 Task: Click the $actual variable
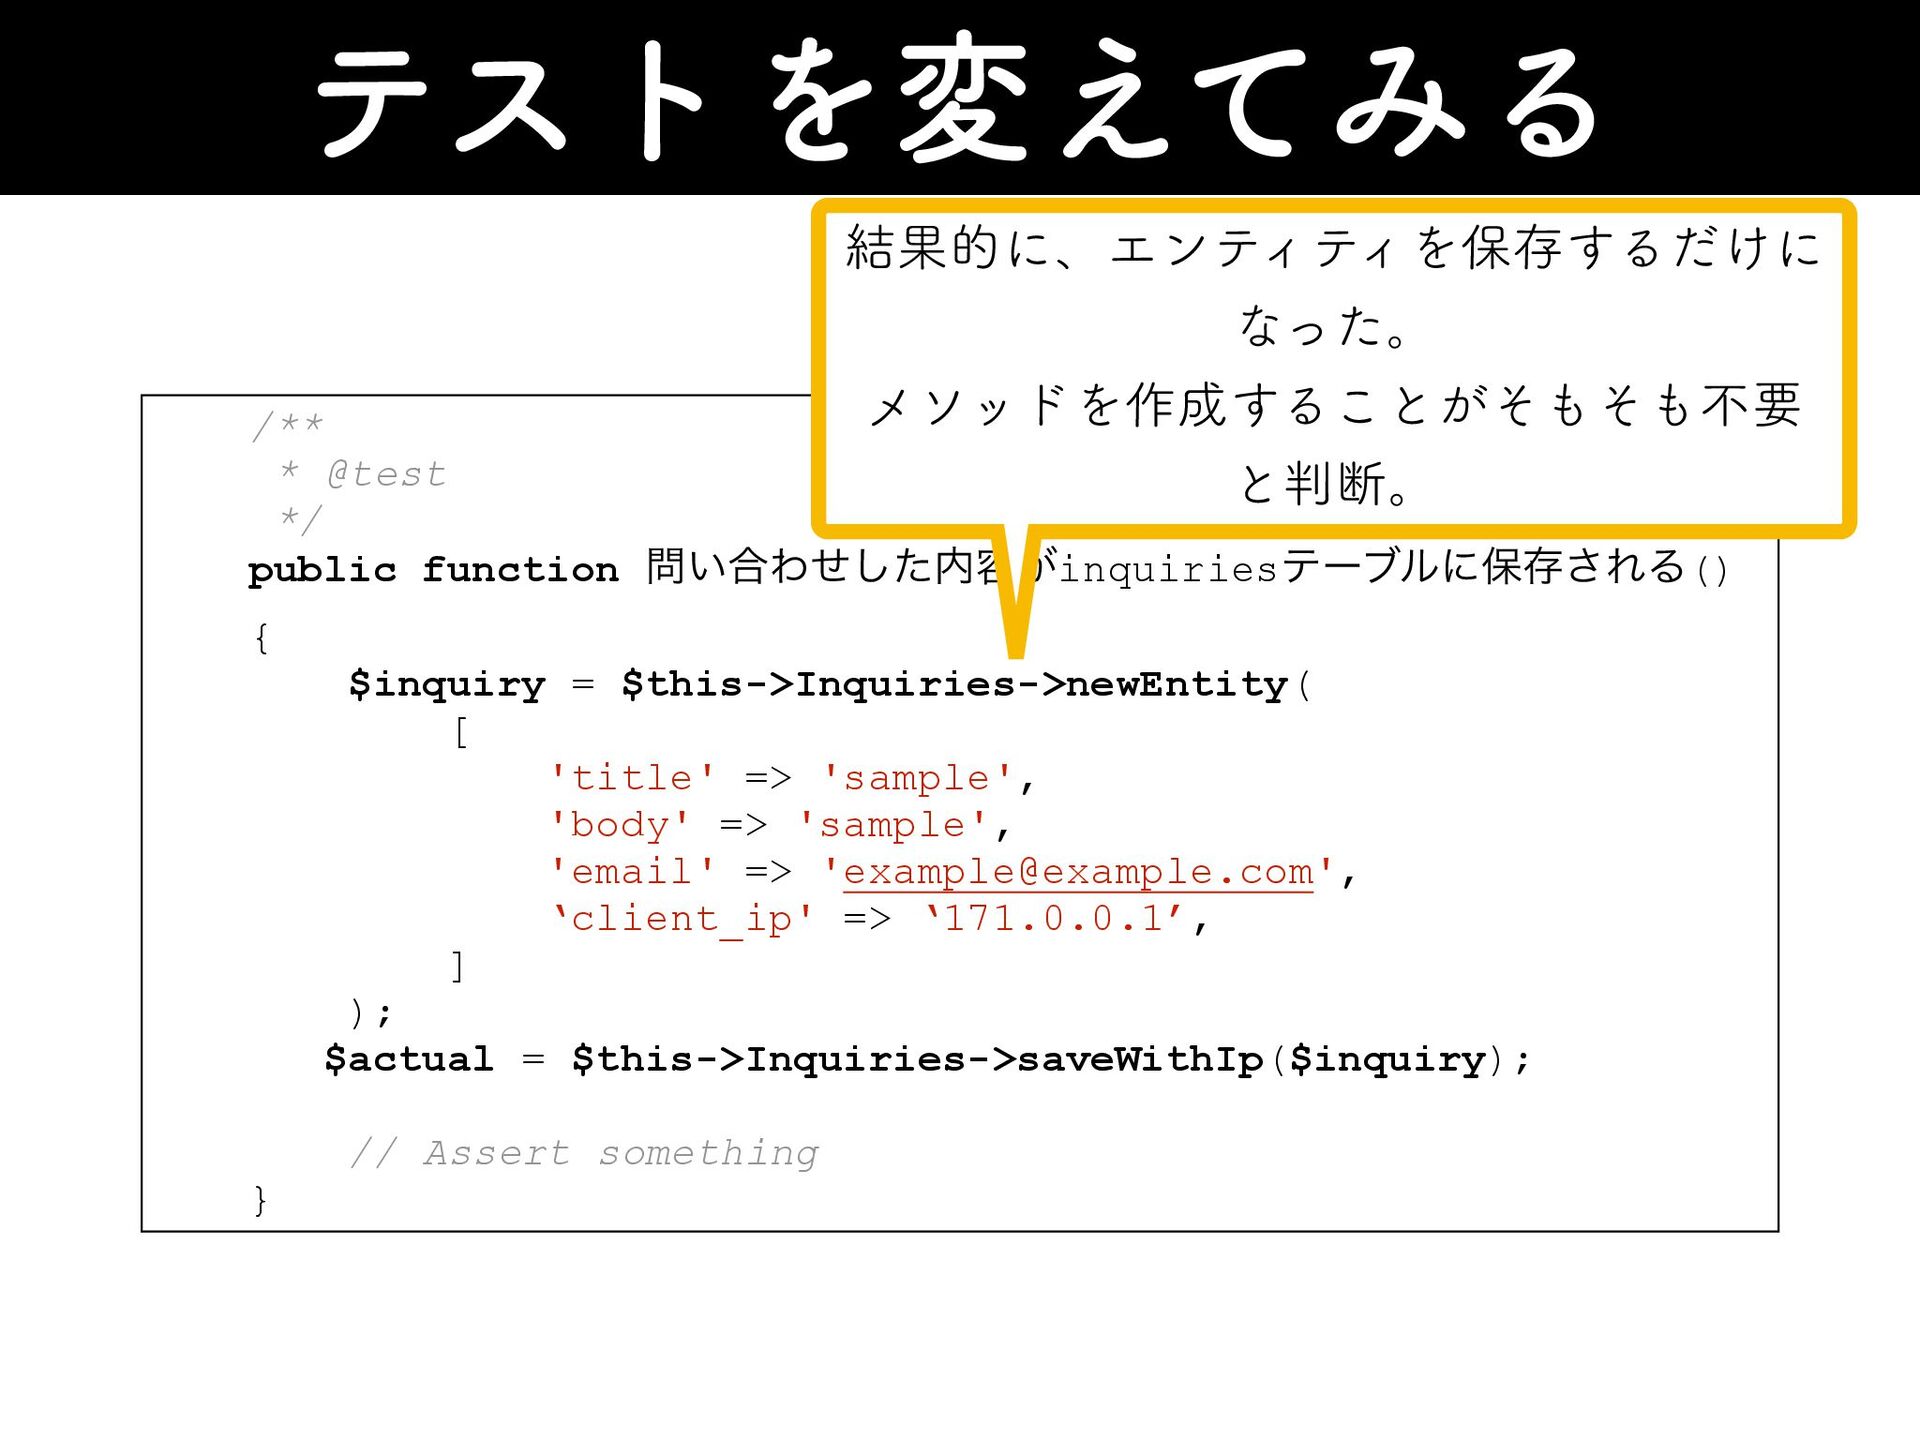click(x=409, y=1059)
